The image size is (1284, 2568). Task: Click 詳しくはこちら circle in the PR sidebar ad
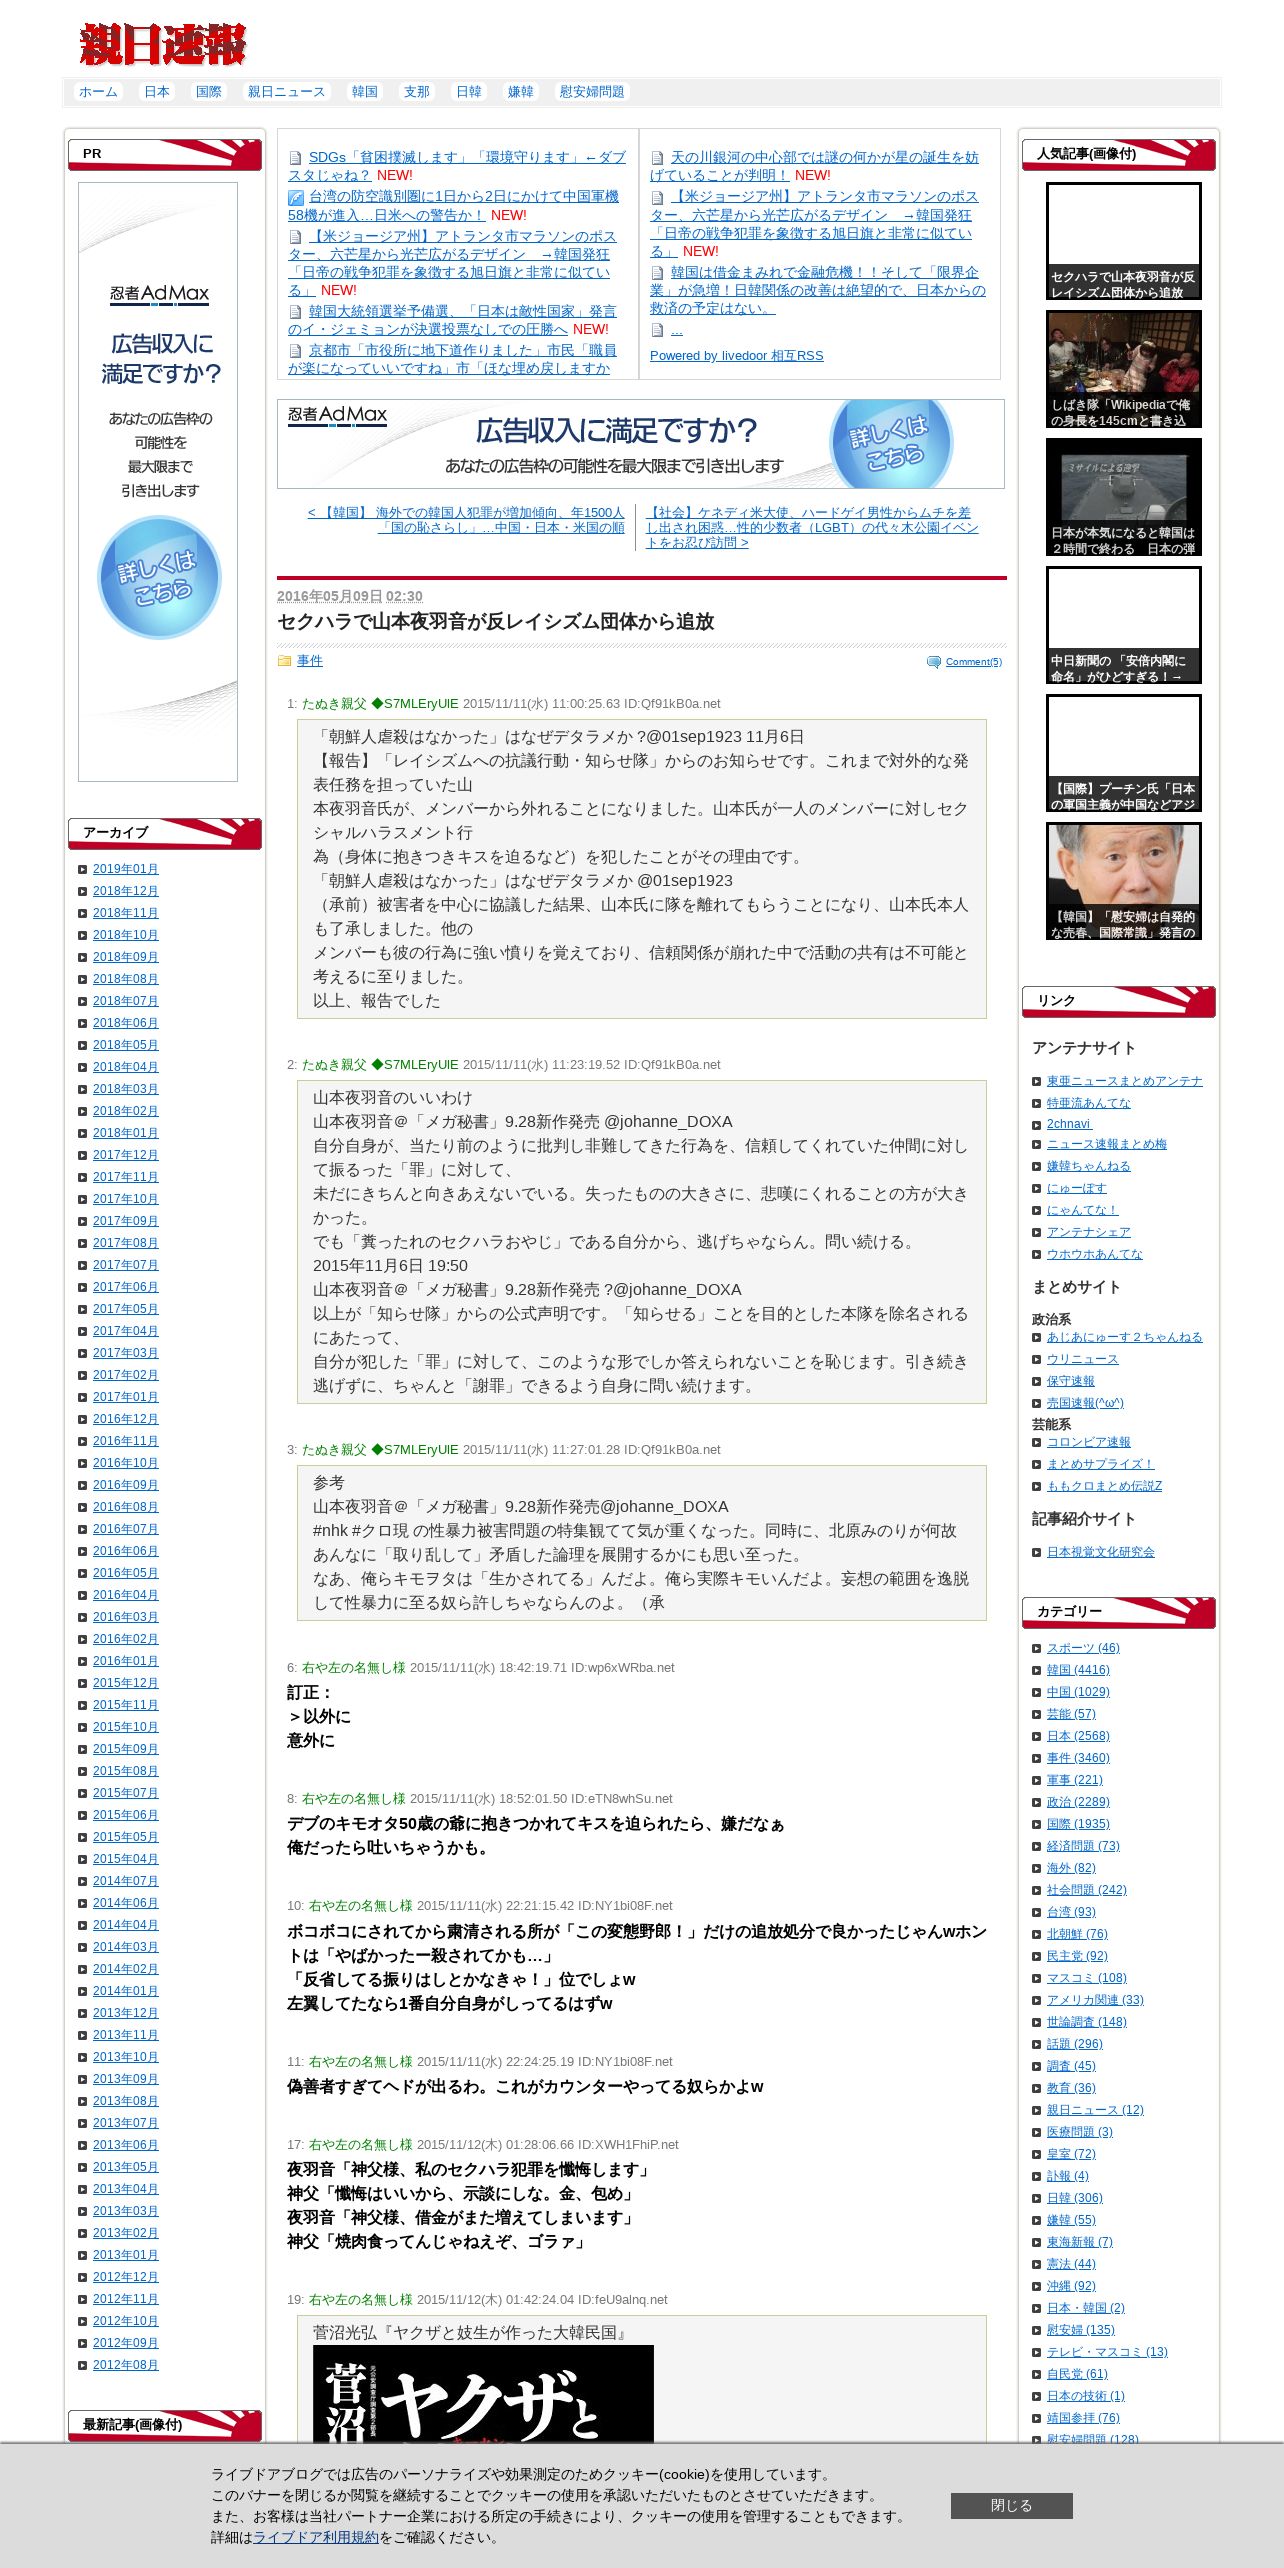[x=159, y=577]
